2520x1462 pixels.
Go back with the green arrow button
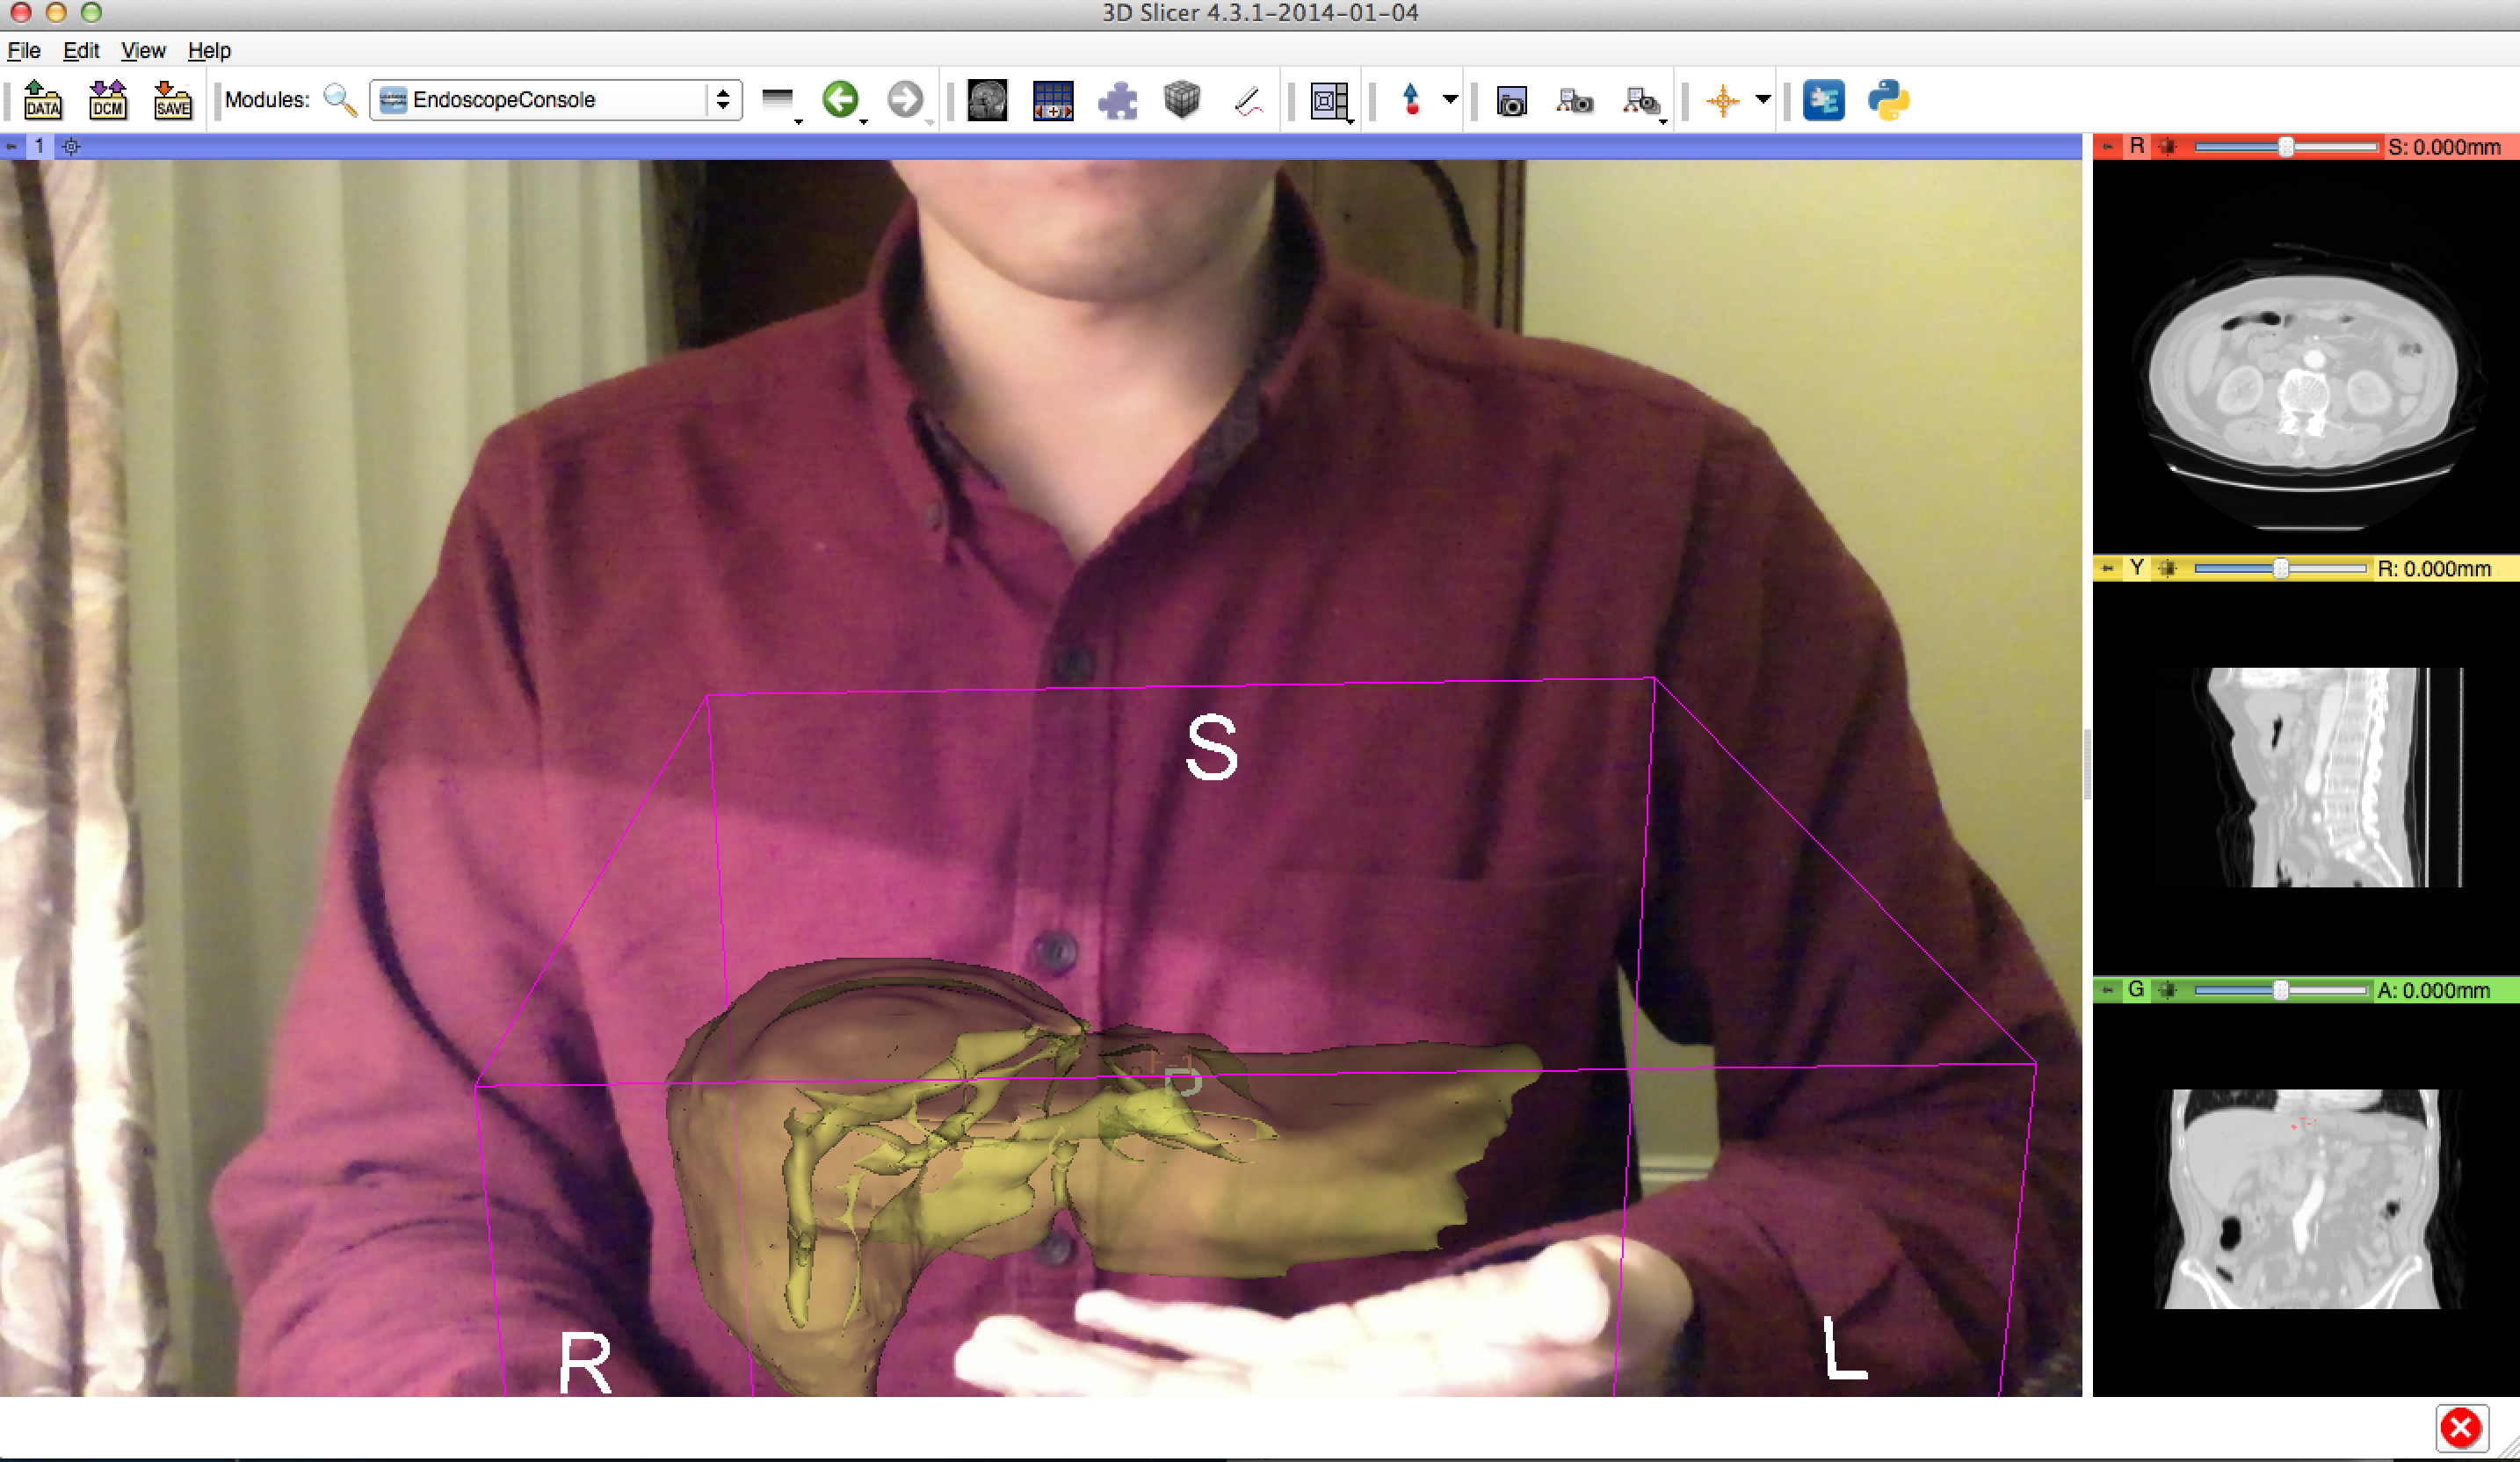coord(840,99)
